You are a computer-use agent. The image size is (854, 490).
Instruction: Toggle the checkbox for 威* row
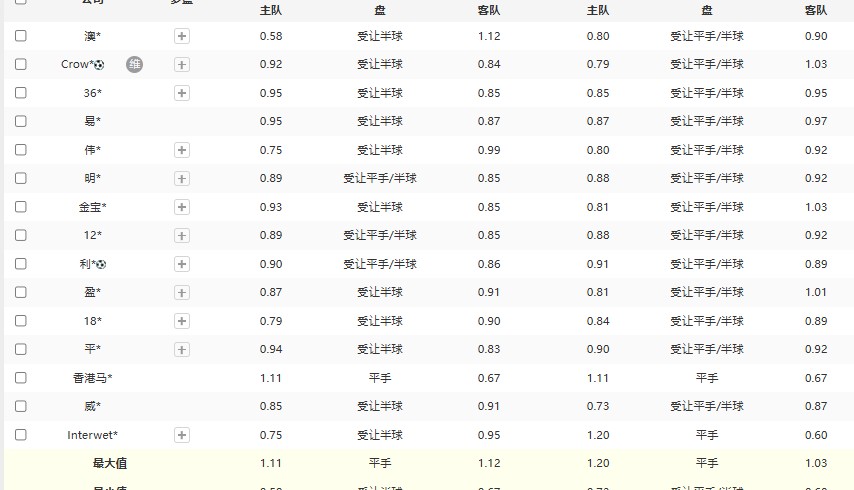(x=21, y=406)
